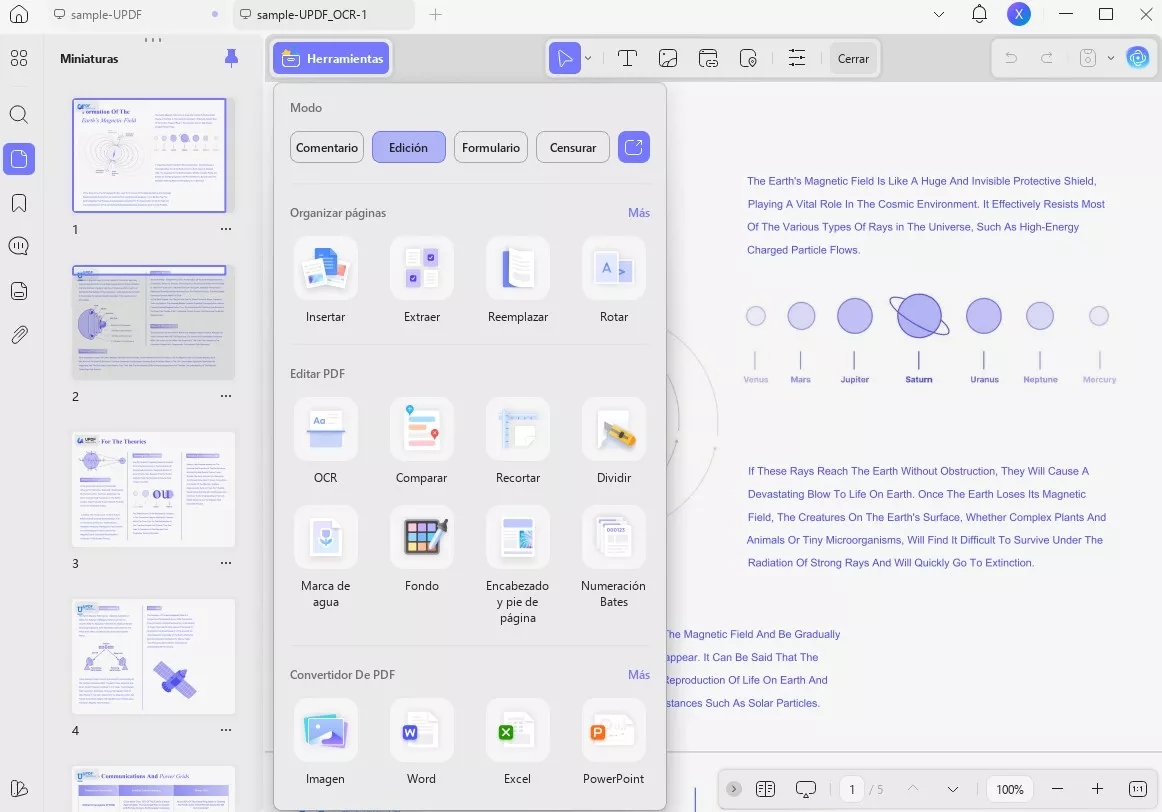Click the save icon
Viewport: 1162px width, 812px height.
(x=1087, y=59)
